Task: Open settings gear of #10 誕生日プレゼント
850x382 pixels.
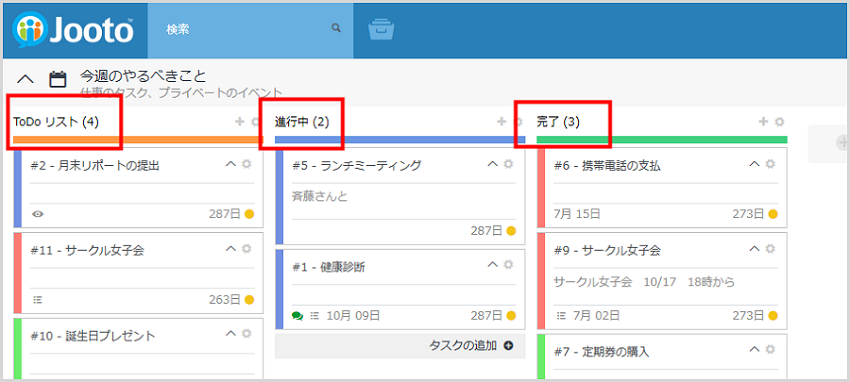Action: pyautogui.click(x=247, y=333)
